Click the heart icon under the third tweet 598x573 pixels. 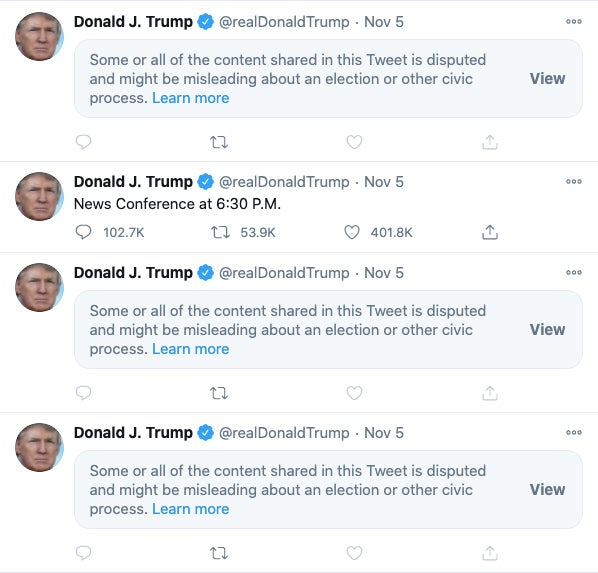354,393
